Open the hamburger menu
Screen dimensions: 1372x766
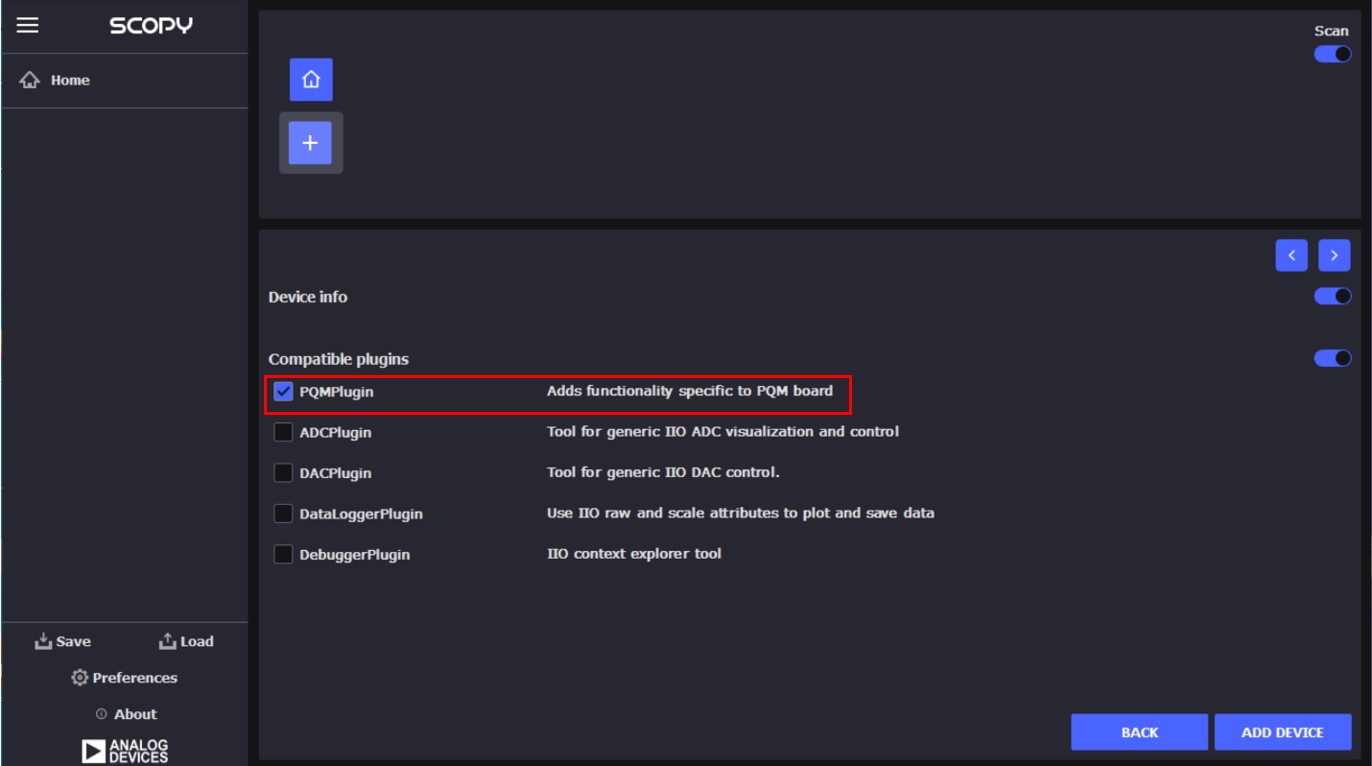[28, 25]
